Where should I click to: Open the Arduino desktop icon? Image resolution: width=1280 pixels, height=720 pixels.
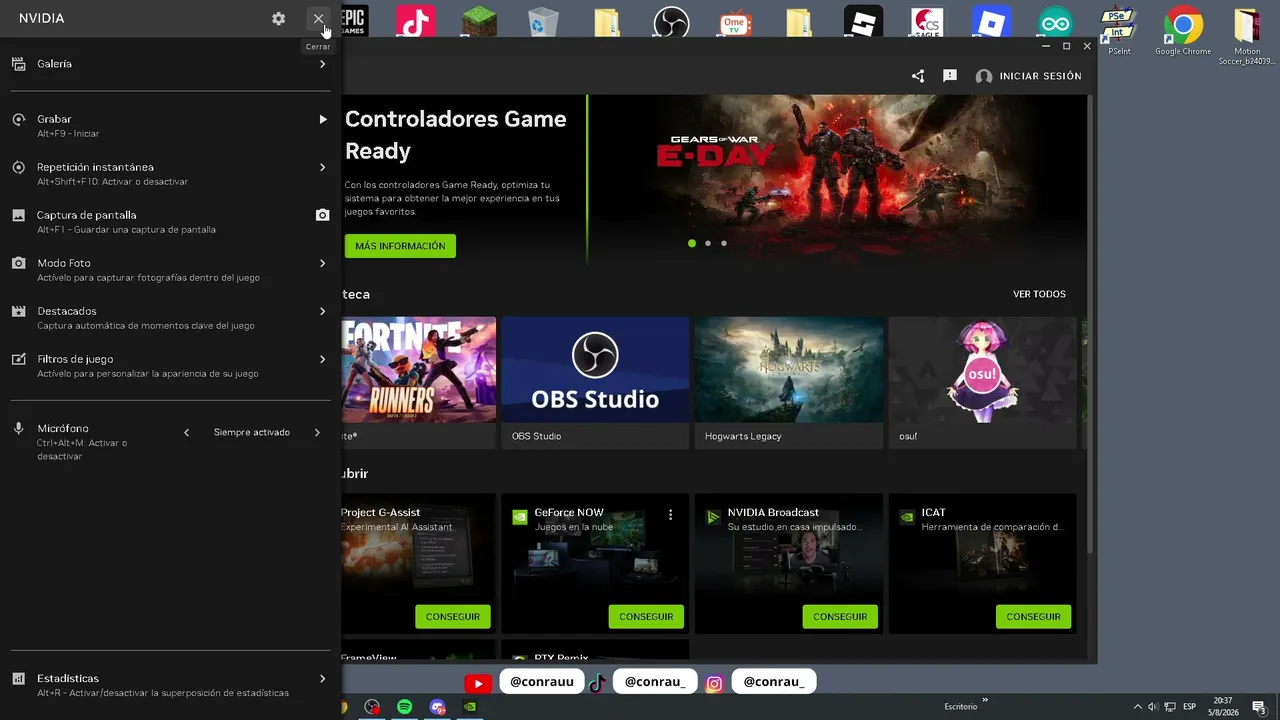[1055, 22]
